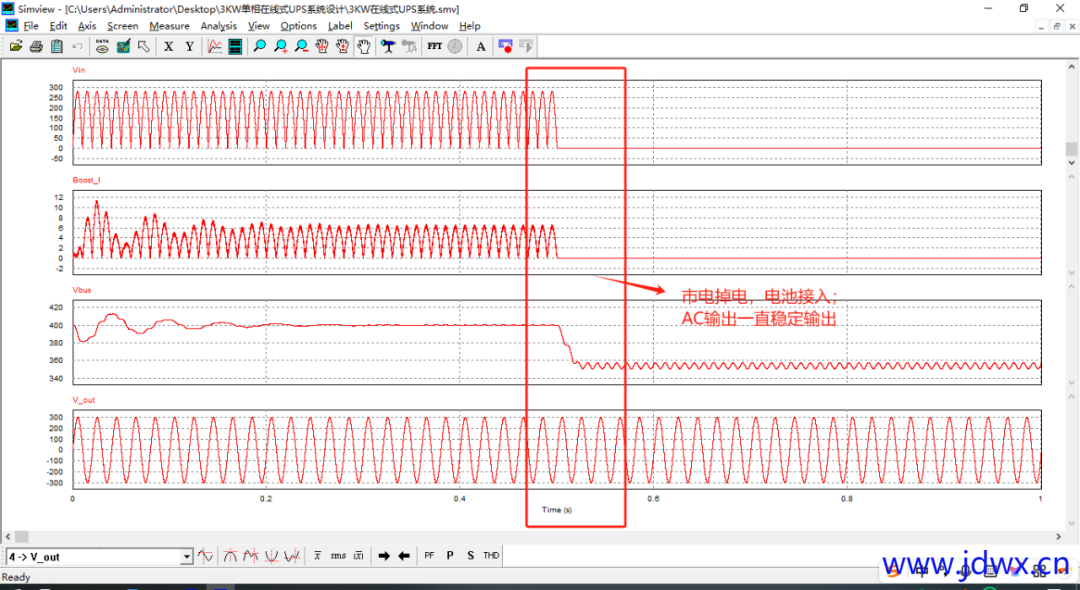Add a text label with the A icon
1080x590 pixels.
click(481, 46)
